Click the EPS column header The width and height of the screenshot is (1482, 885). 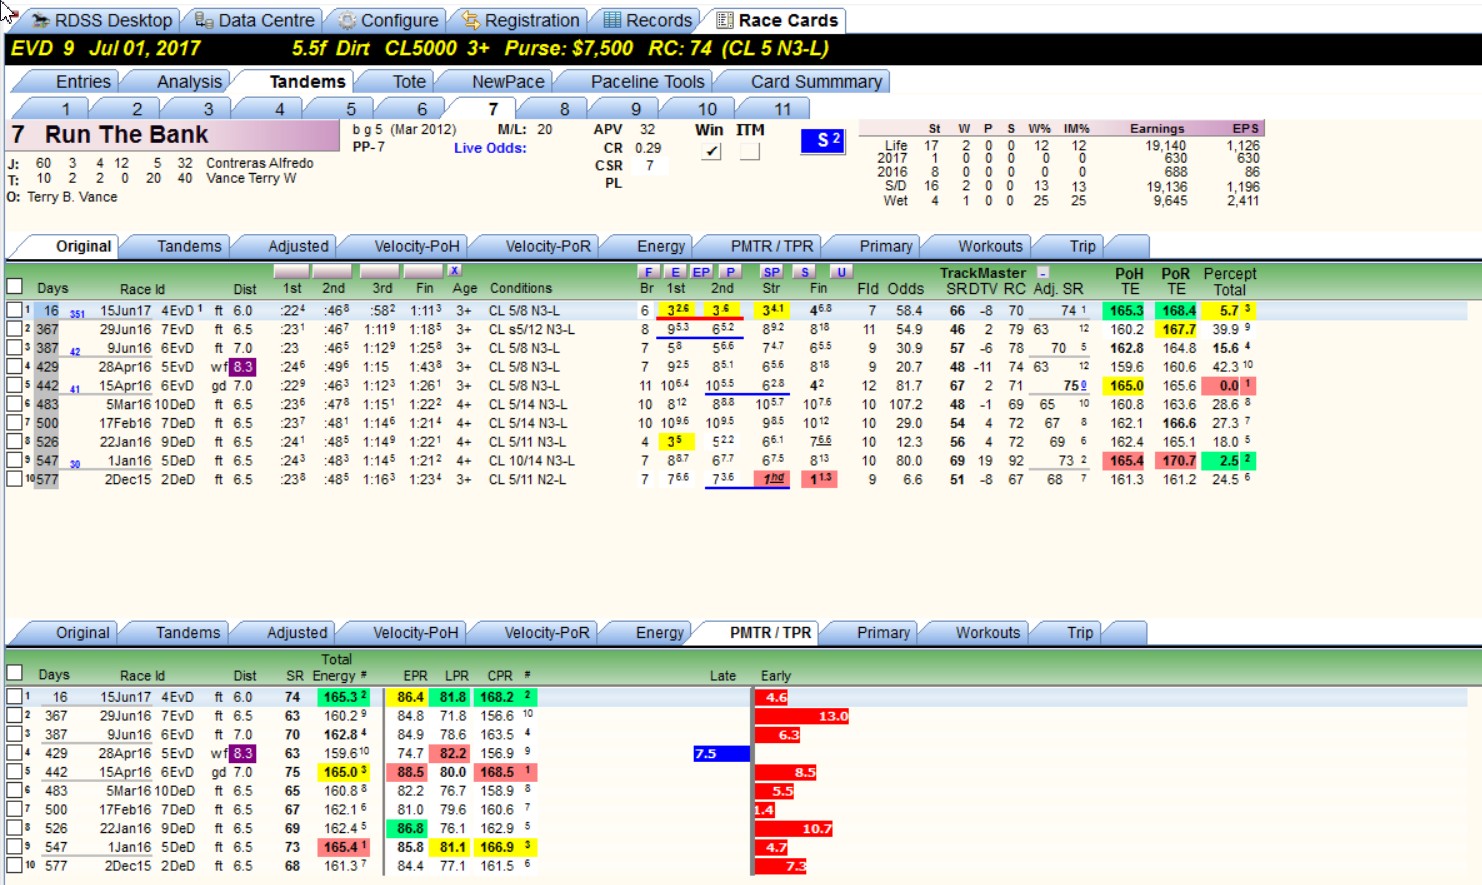tap(1245, 128)
